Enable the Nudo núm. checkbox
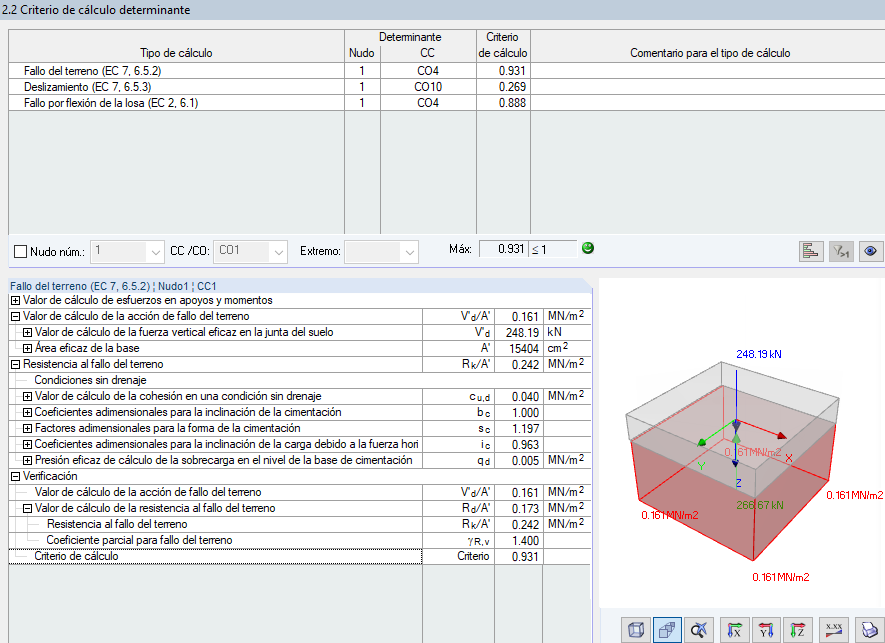 tap(20, 251)
